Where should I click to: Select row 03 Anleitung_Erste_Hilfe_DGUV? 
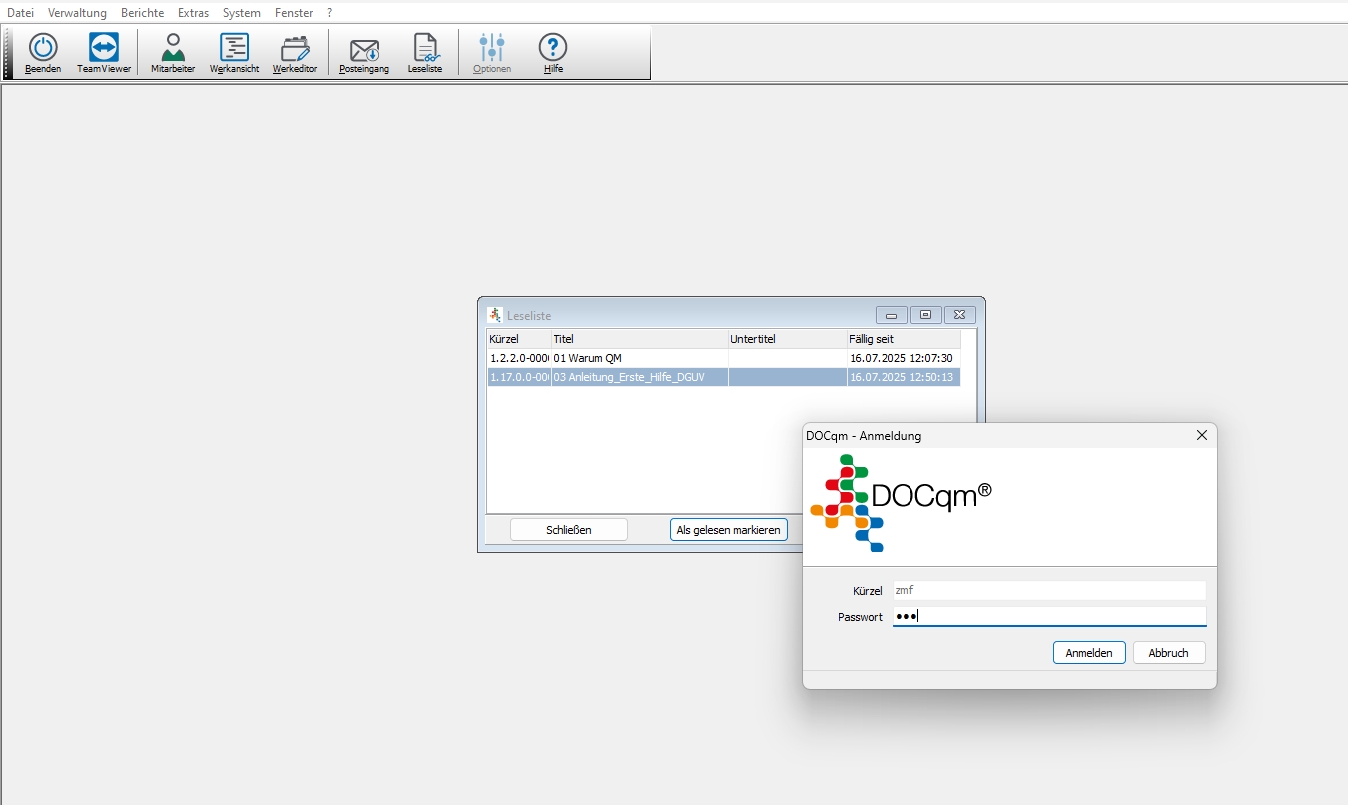pyautogui.click(x=723, y=377)
